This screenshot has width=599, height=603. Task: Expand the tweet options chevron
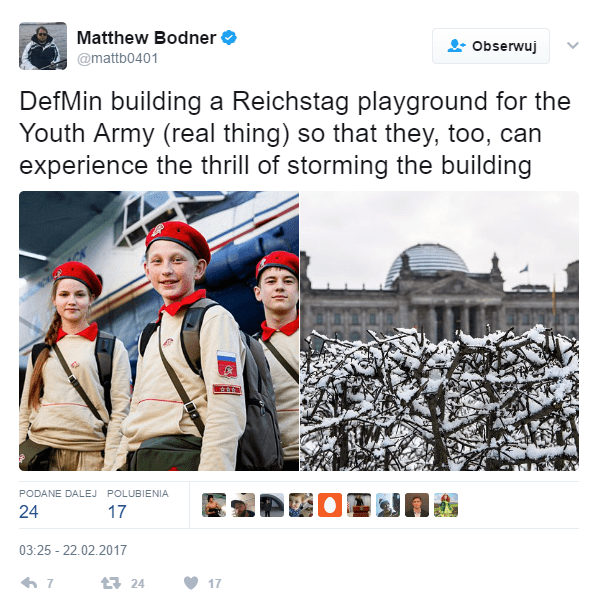click(x=572, y=45)
